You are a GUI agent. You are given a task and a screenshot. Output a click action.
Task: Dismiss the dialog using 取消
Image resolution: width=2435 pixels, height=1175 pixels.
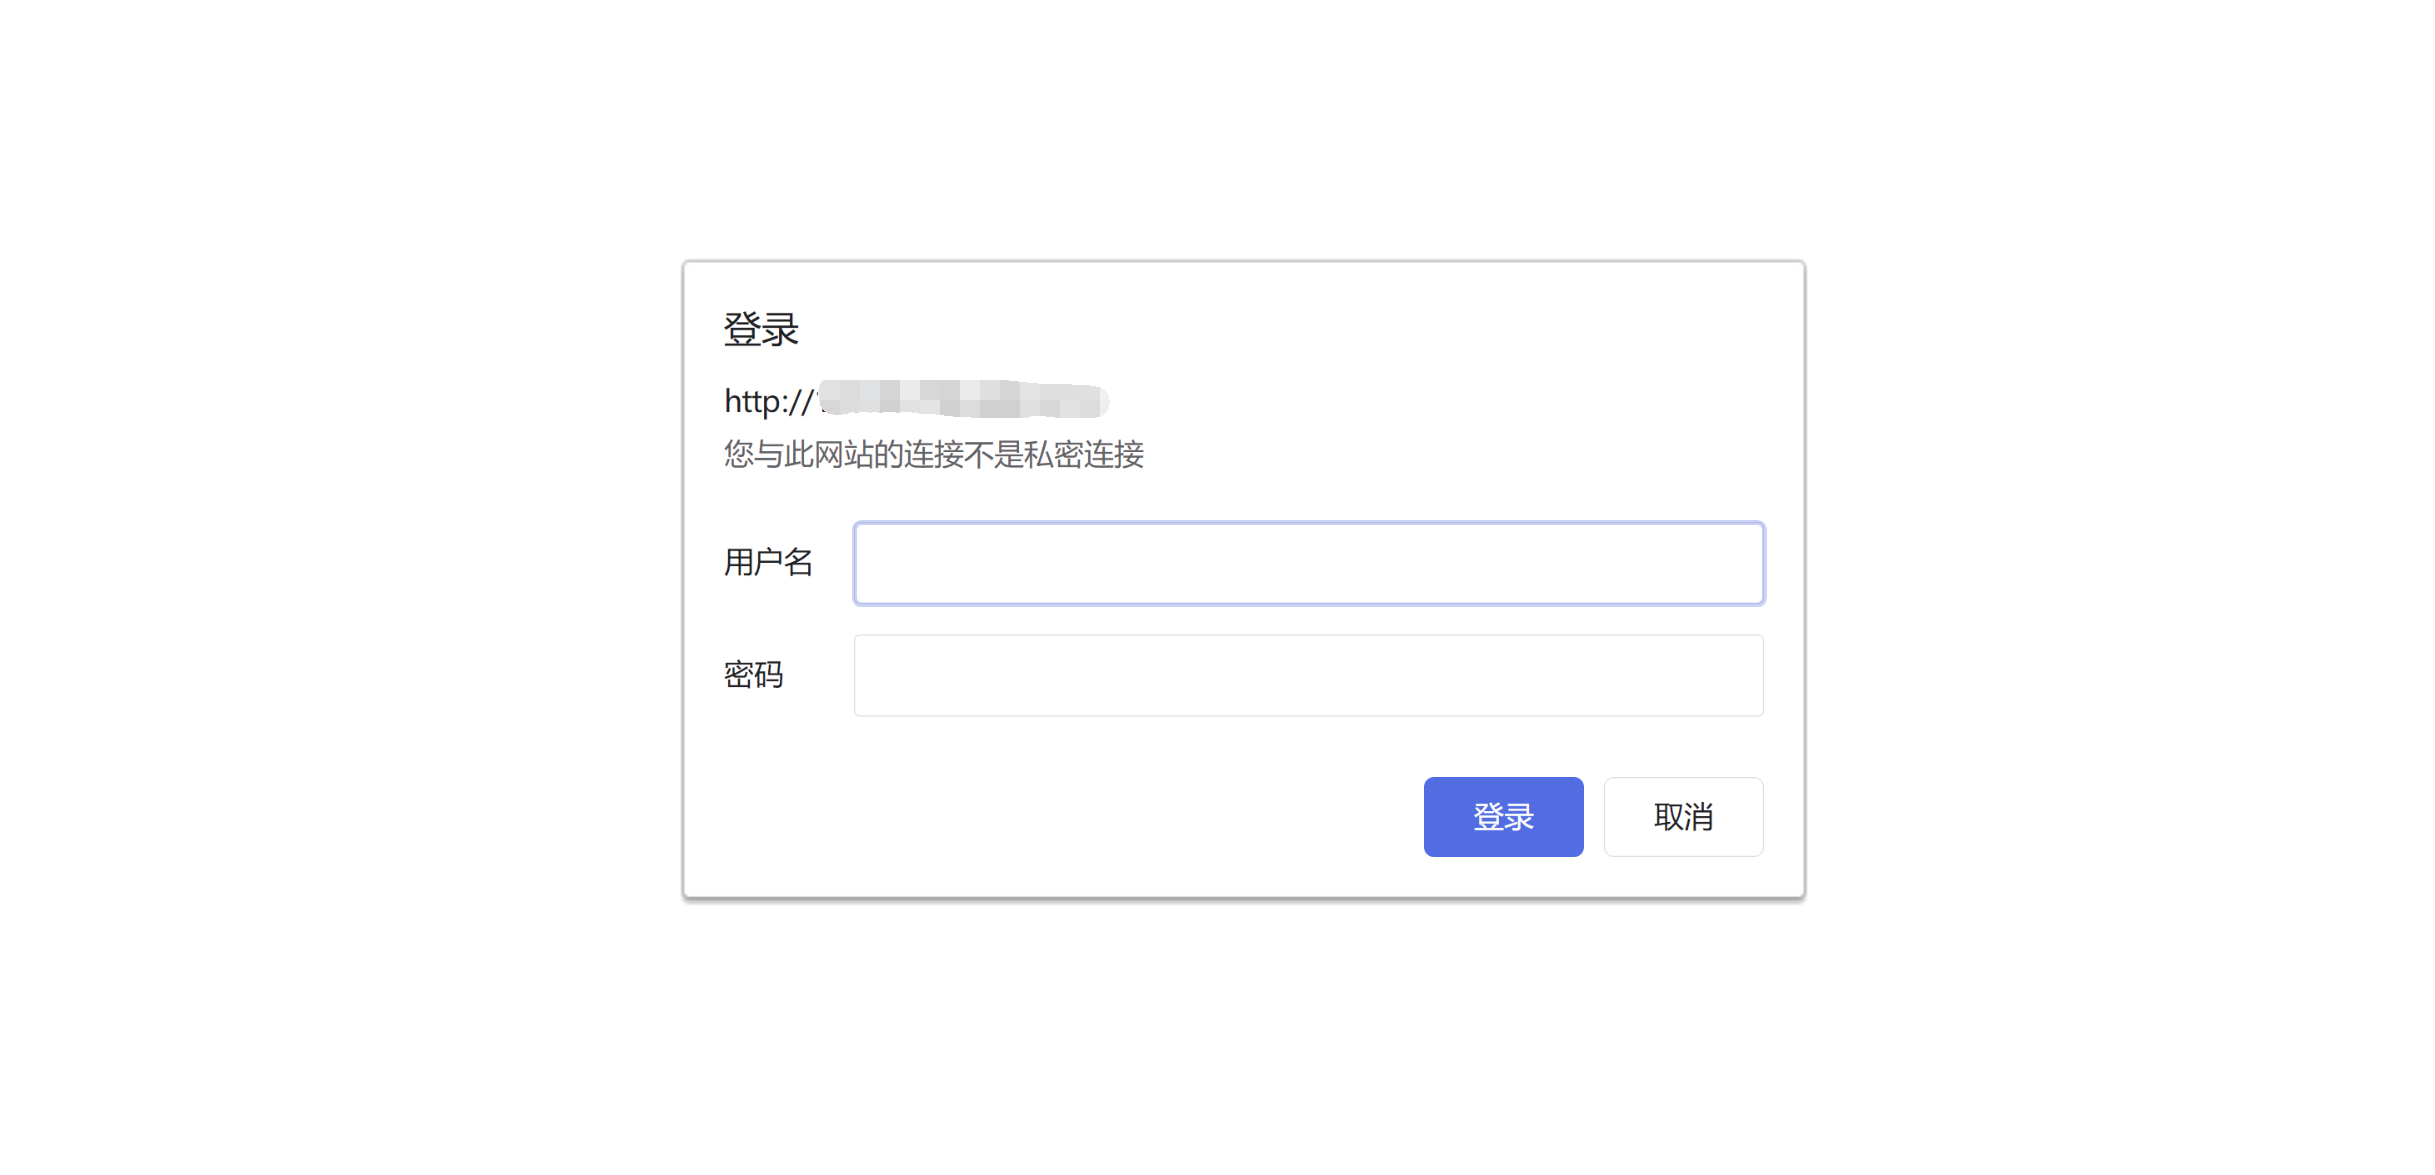point(1683,817)
